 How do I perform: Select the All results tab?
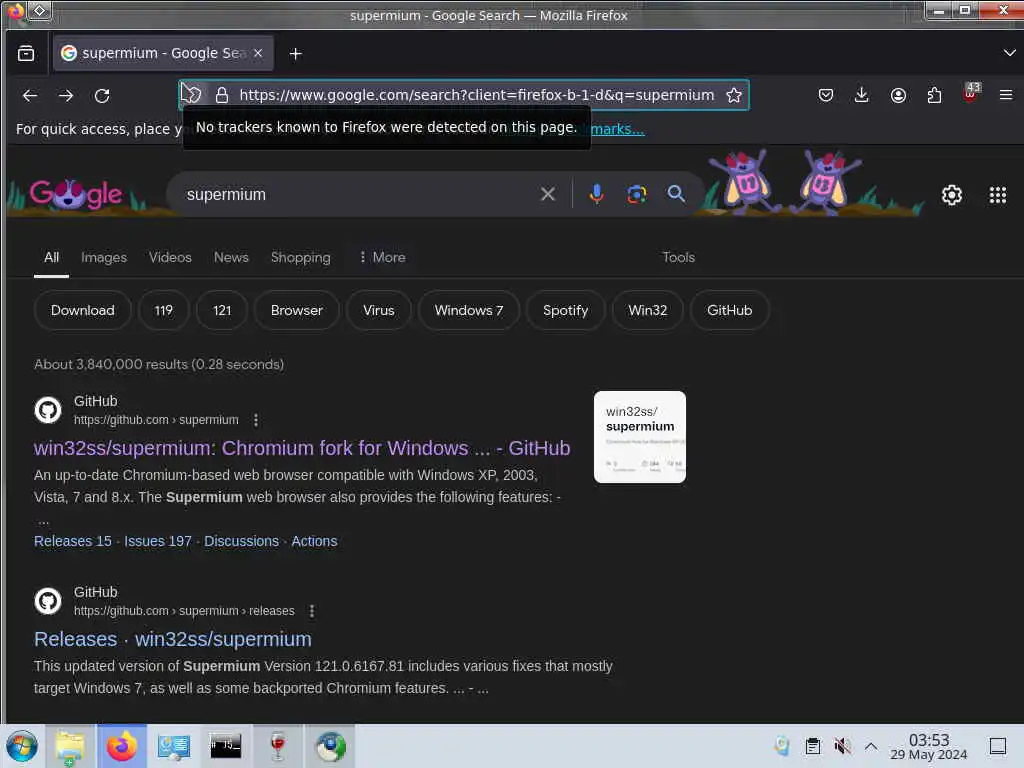[x=52, y=257]
